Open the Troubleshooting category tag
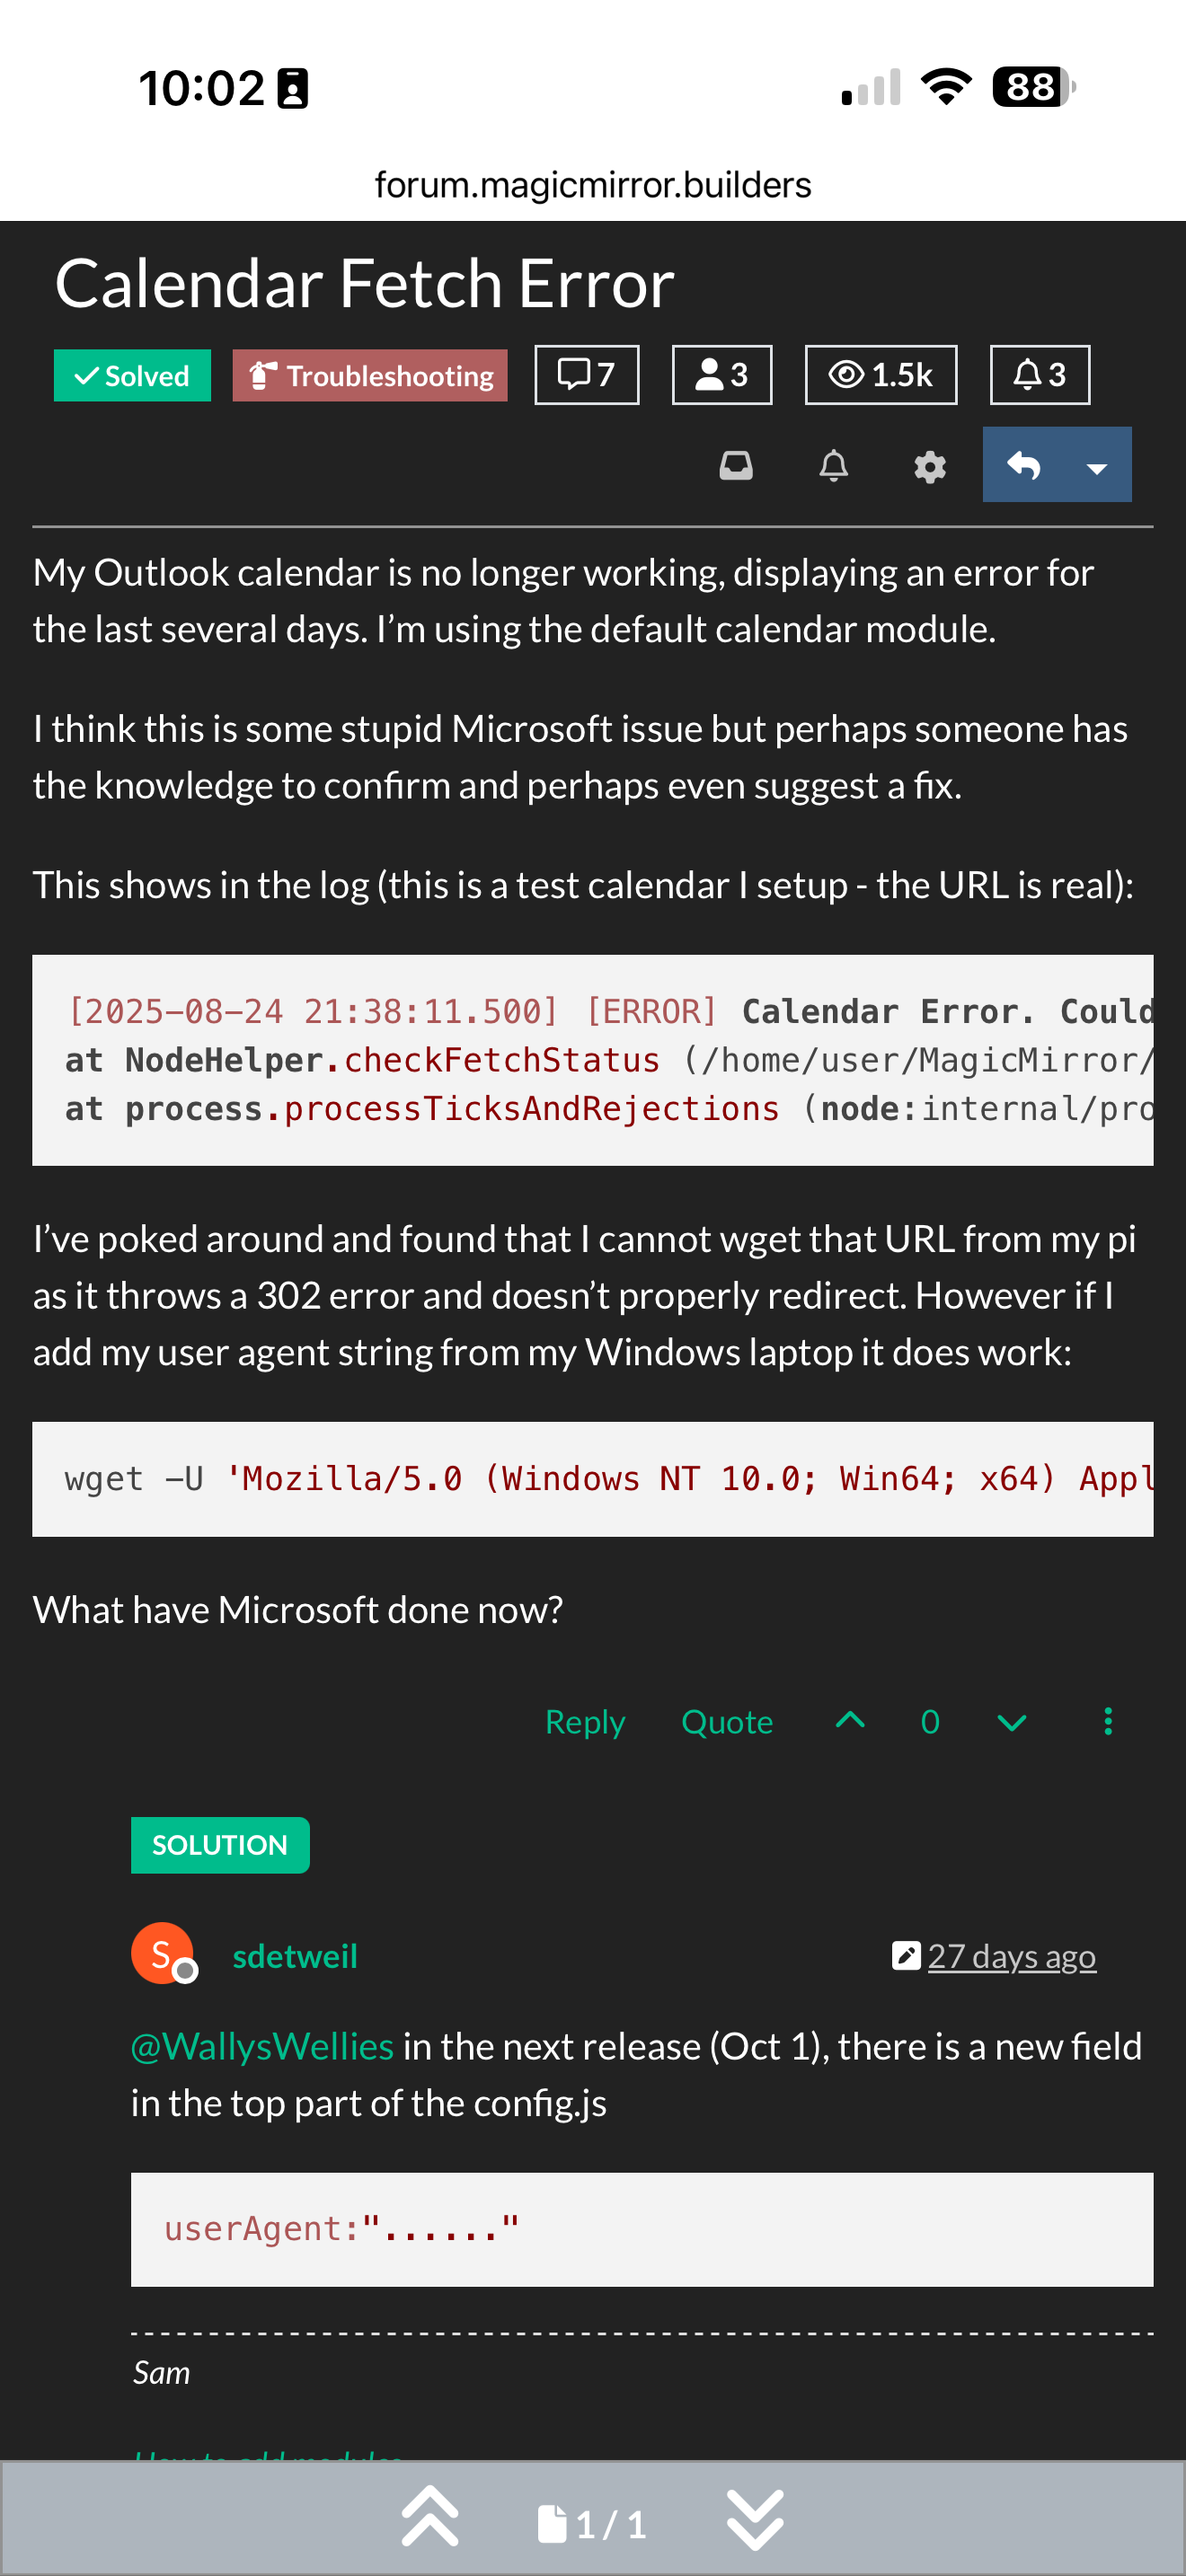The width and height of the screenshot is (1186, 2576). 370,376
